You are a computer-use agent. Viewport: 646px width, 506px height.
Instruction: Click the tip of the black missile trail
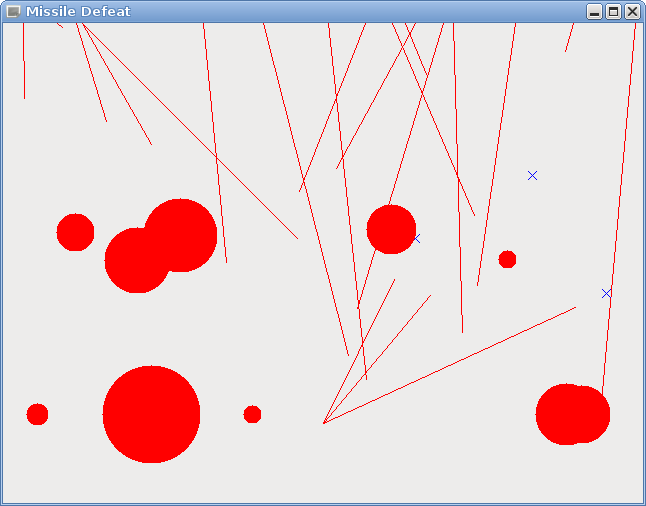(x=298, y=239)
